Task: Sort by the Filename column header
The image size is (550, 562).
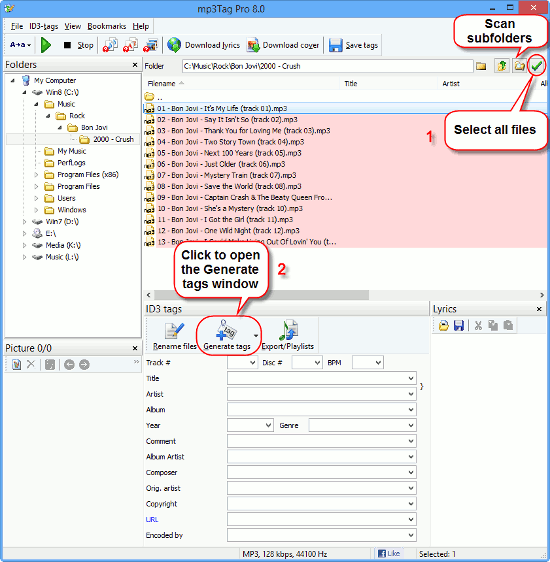Action: tap(161, 84)
